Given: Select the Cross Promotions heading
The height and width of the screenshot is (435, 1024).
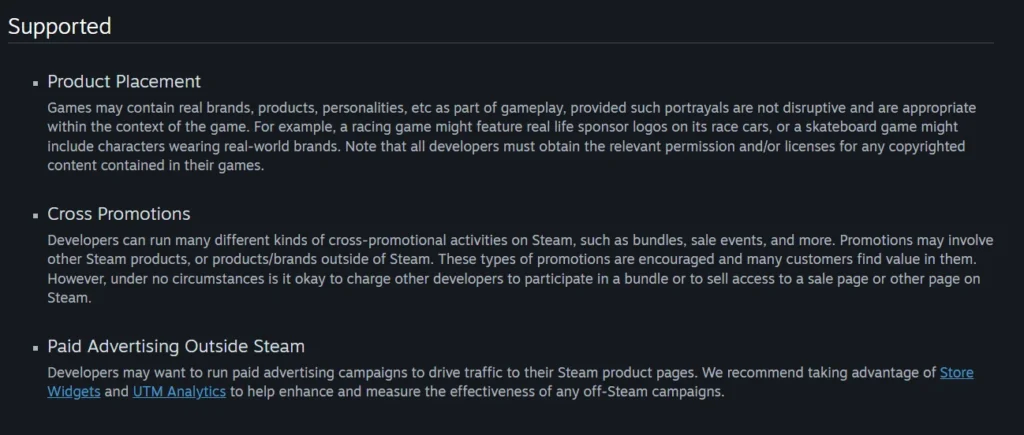Looking at the screenshot, I should [x=118, y=214].
